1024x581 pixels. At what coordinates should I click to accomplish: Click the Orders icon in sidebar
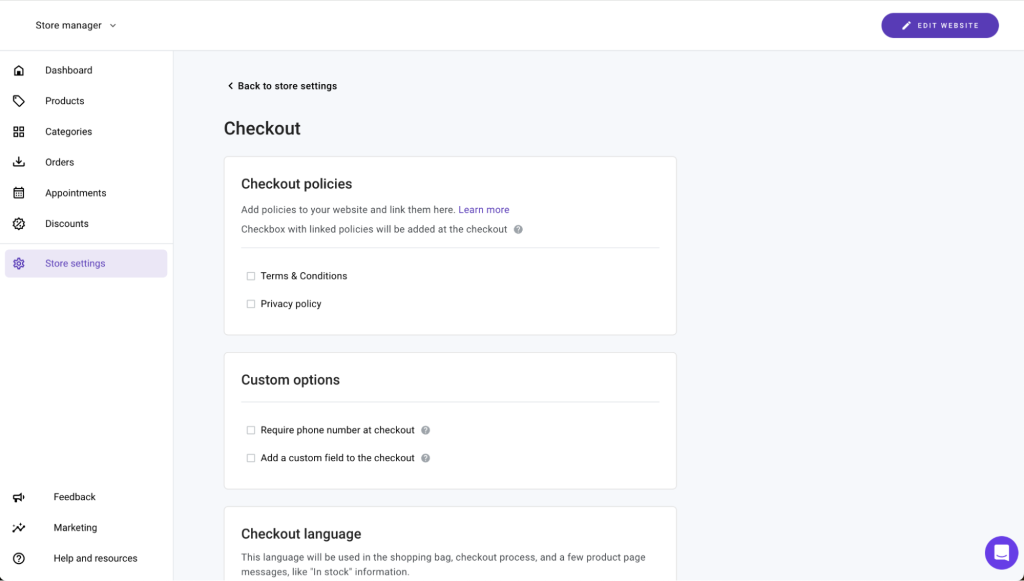coord(18,161)
